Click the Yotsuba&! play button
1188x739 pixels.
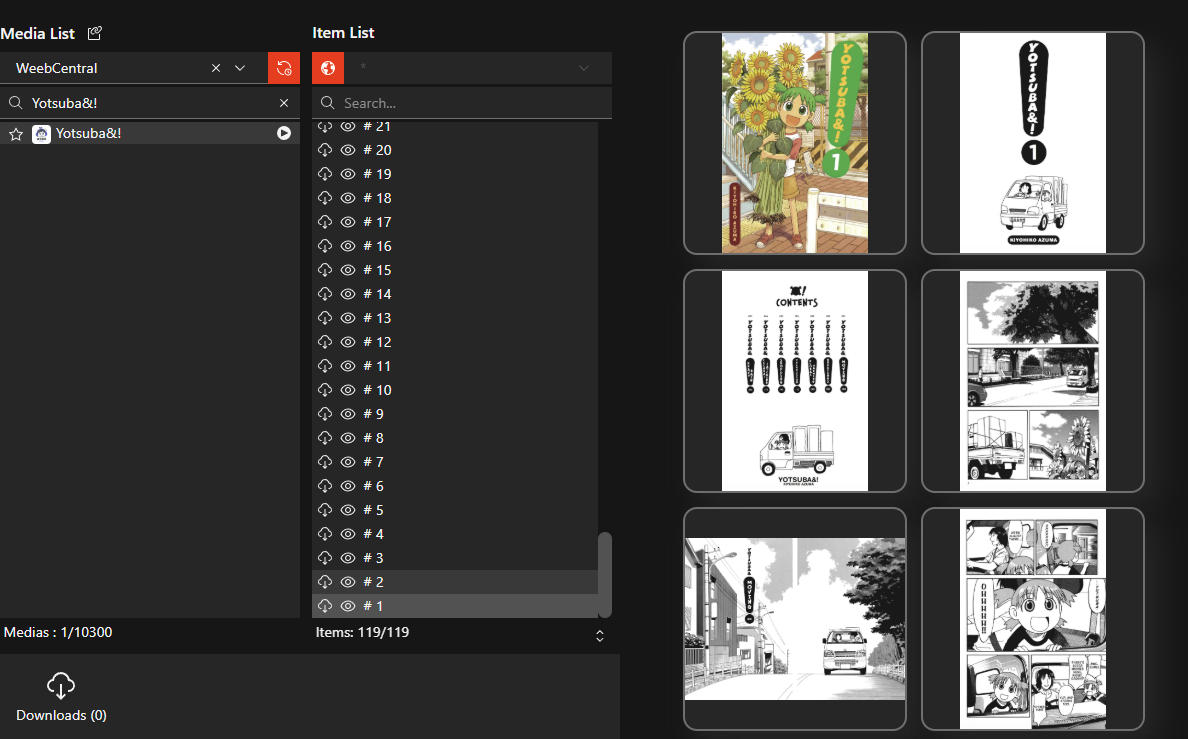[284, 133]
